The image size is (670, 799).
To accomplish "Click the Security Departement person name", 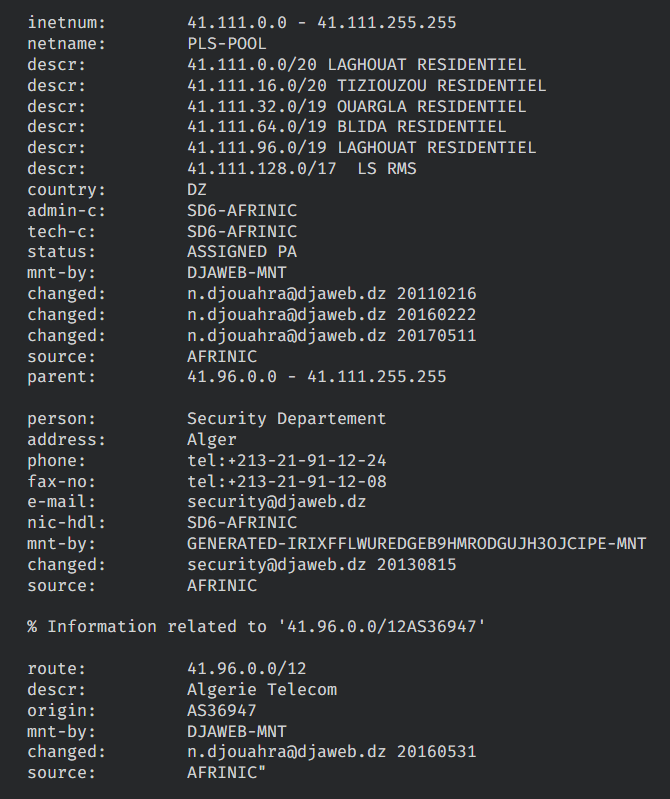I will click(x=286, y=418).
